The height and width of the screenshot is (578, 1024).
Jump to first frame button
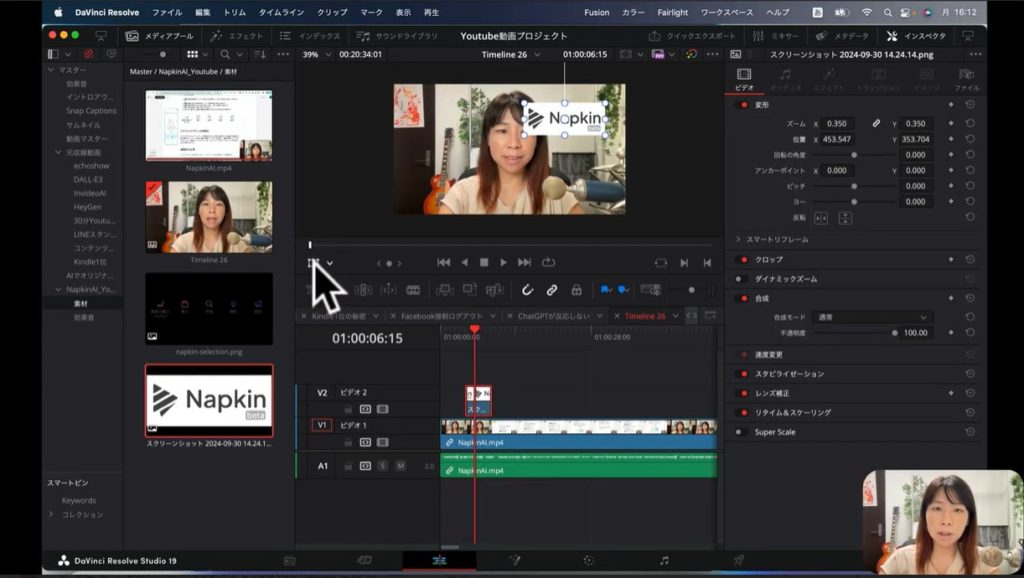pos(443,263)
